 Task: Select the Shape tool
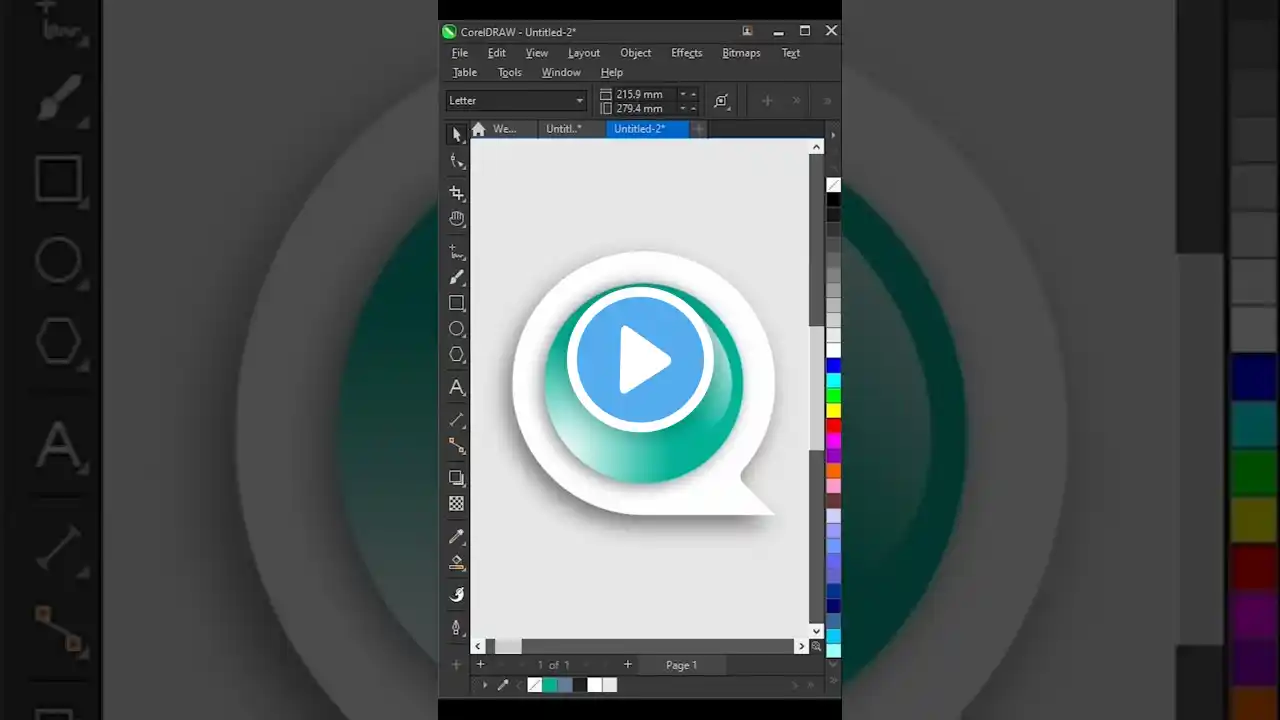tap(457, 161)
